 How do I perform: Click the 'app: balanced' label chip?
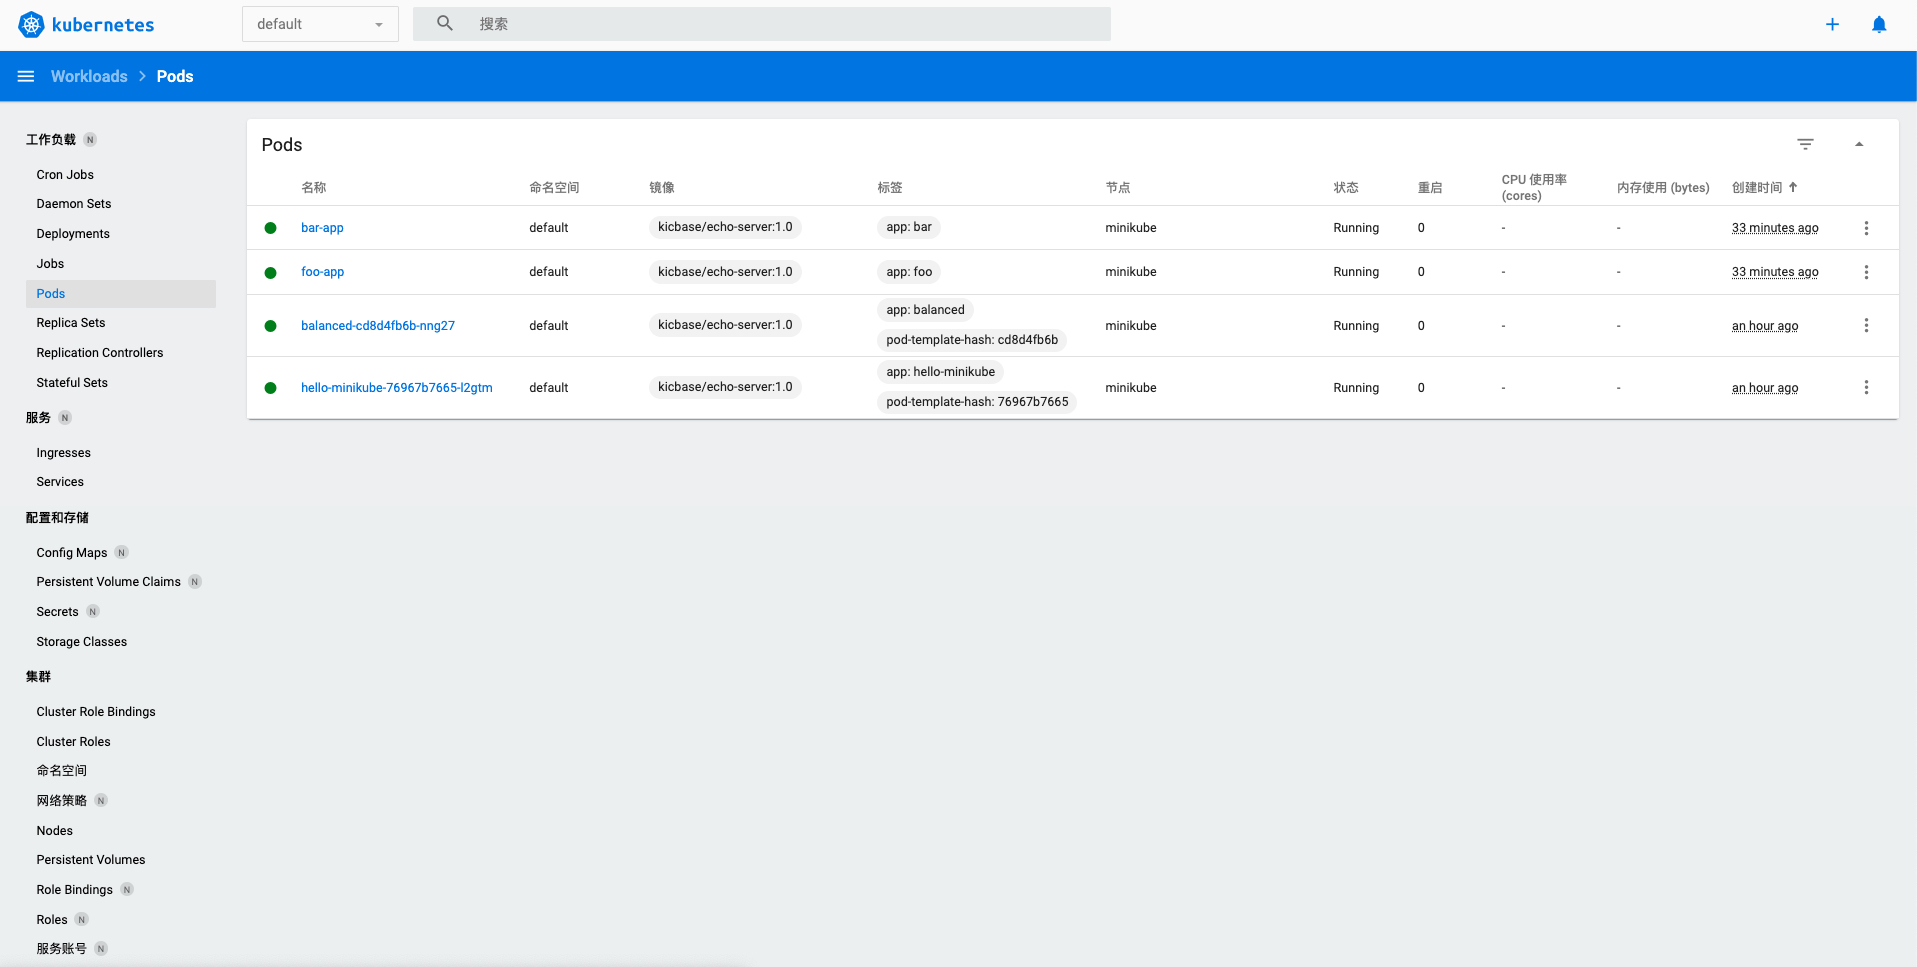coord(925,310)
